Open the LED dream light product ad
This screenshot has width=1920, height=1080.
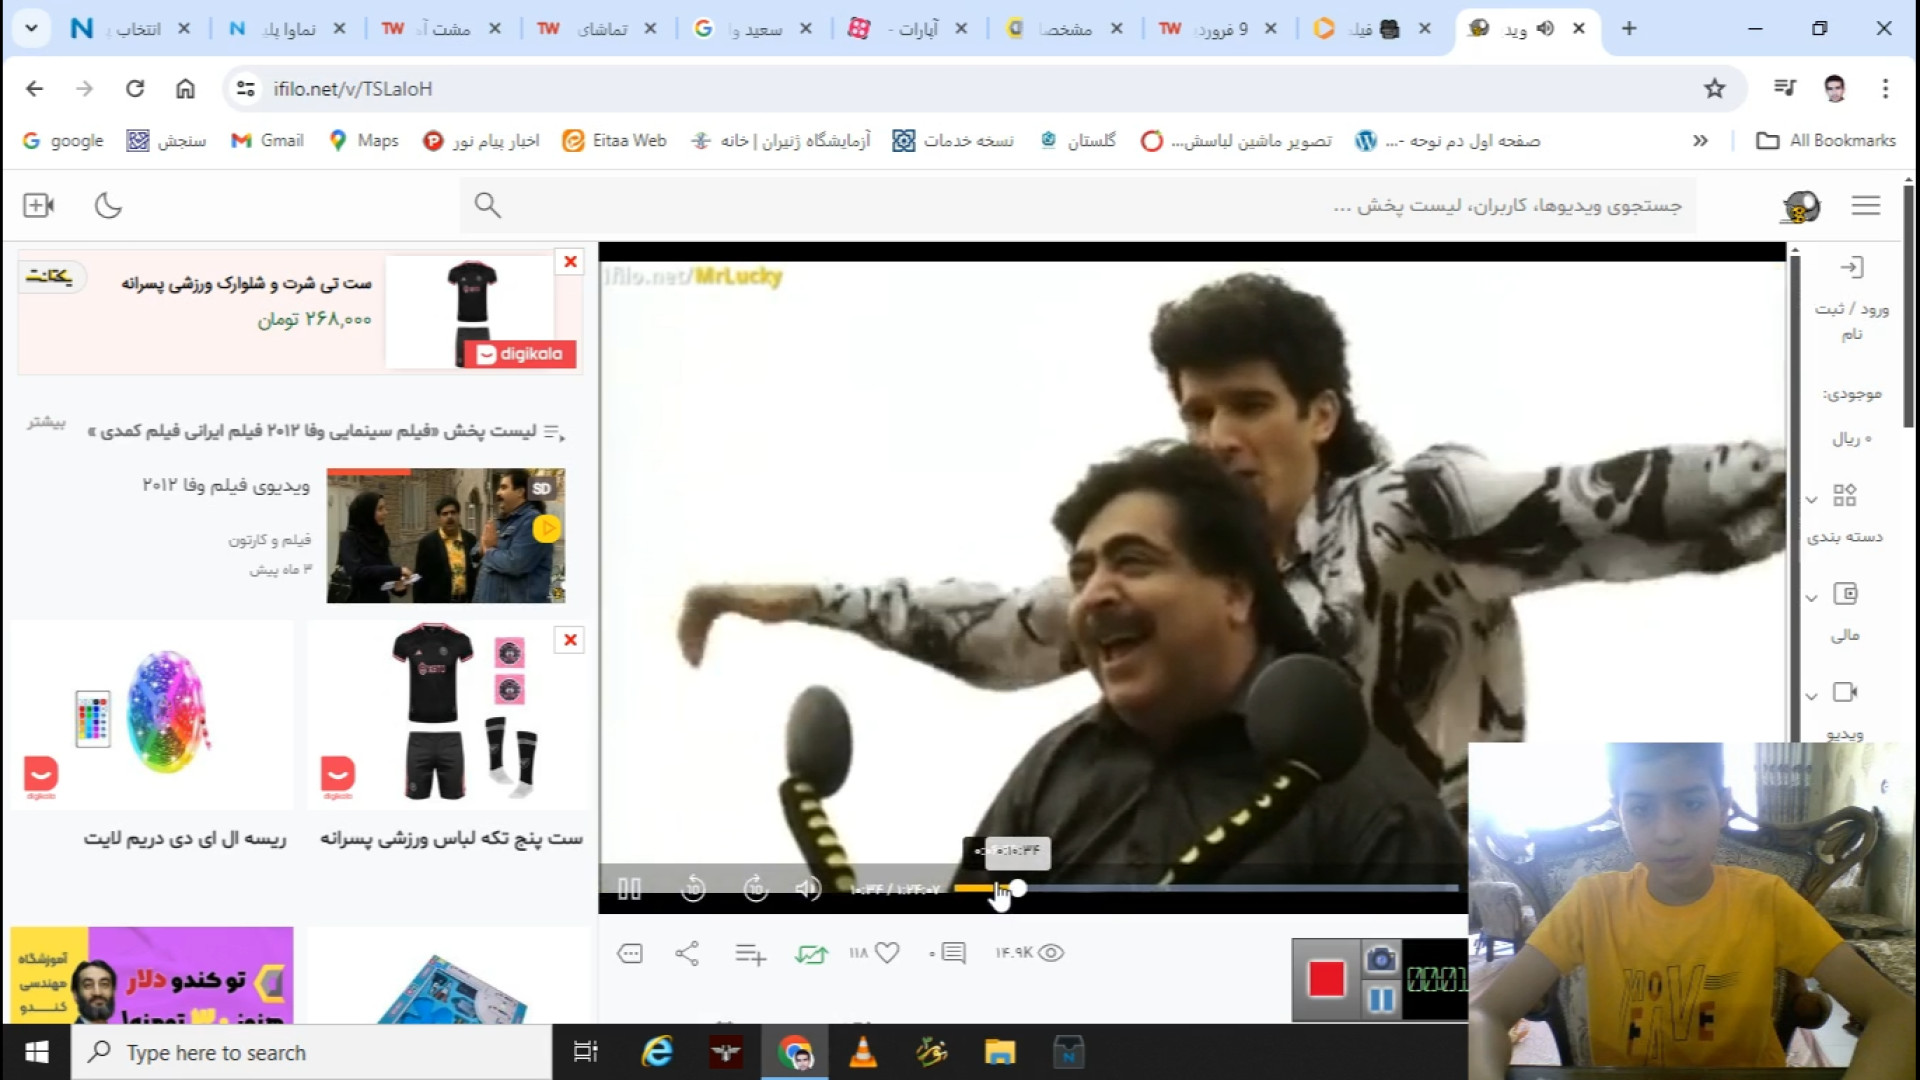151,715
